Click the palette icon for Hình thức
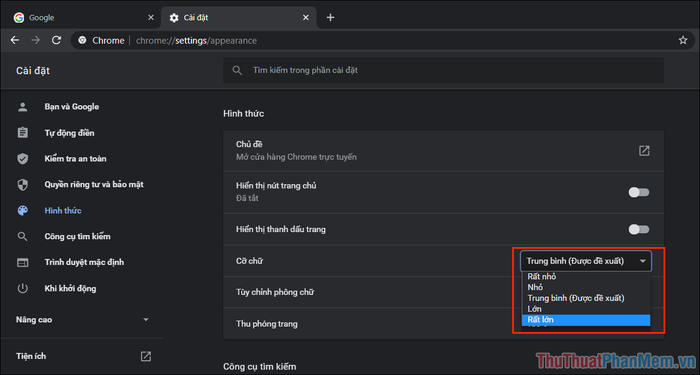This screenshot has height=375, width=700. pos(22,210)
